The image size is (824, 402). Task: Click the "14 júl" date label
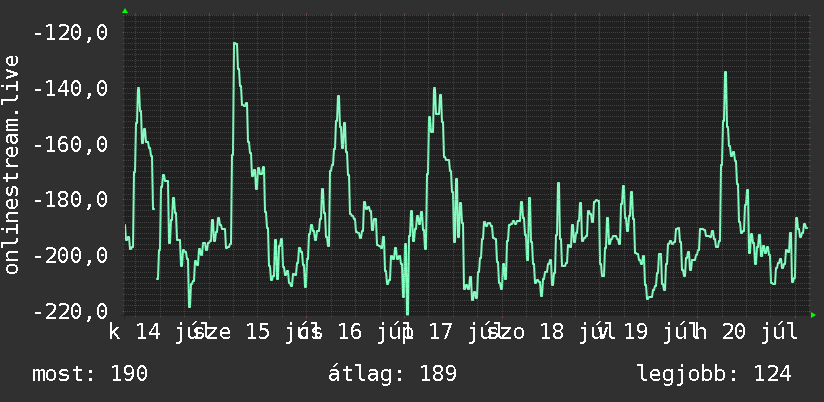(169, 333)
